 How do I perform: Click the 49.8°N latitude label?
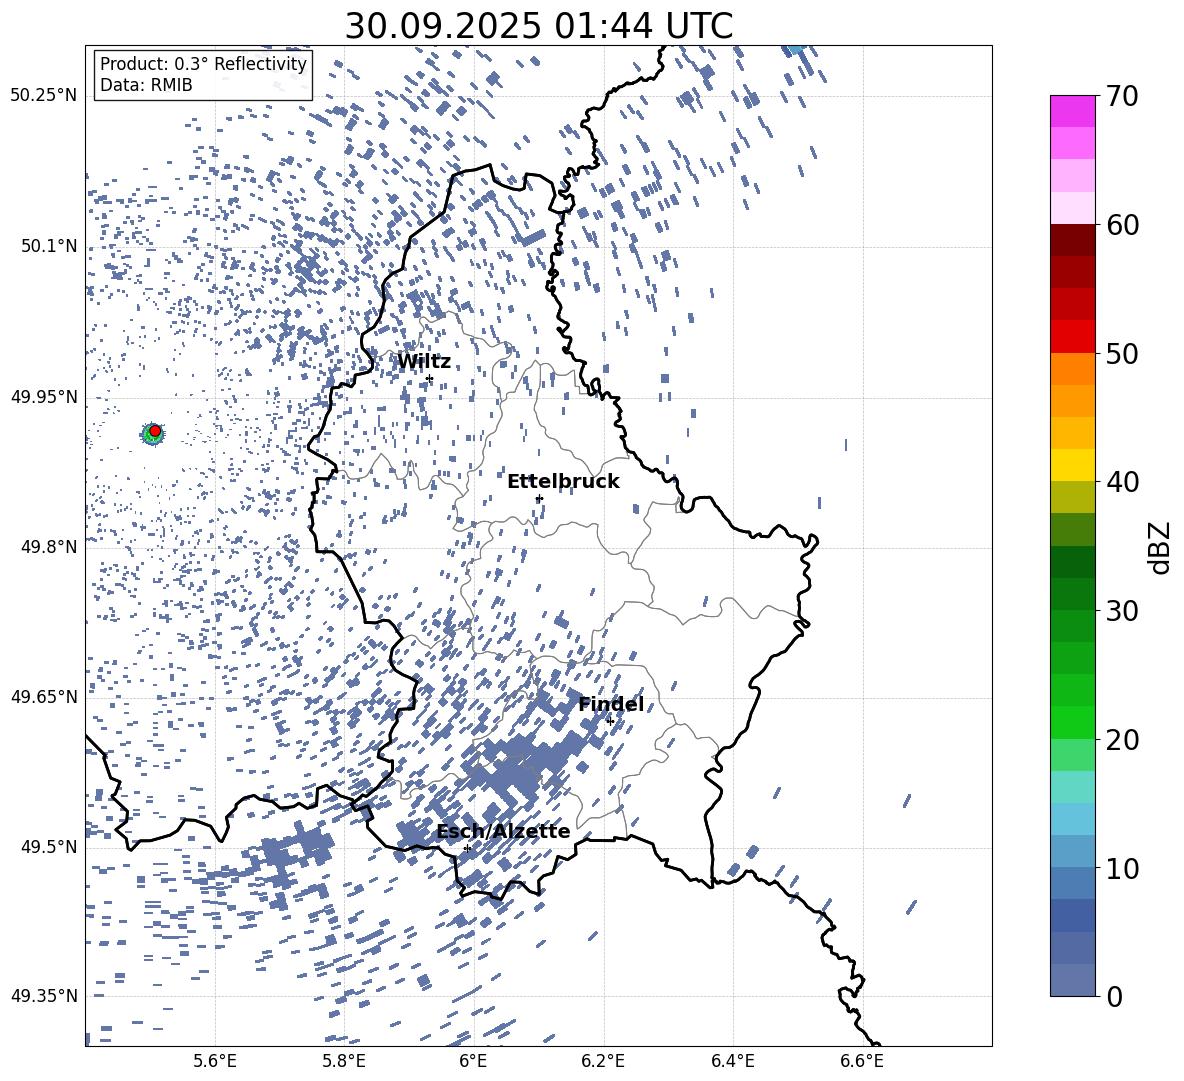point(49,547)
